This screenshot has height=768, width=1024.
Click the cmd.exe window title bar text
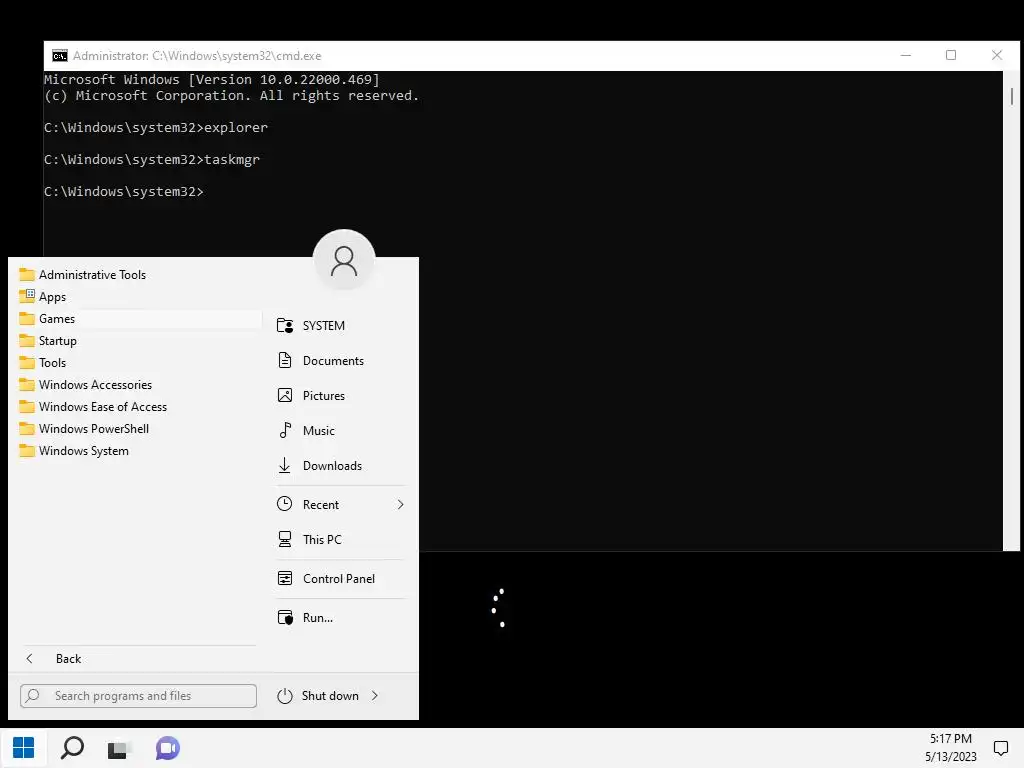point(197,56)
